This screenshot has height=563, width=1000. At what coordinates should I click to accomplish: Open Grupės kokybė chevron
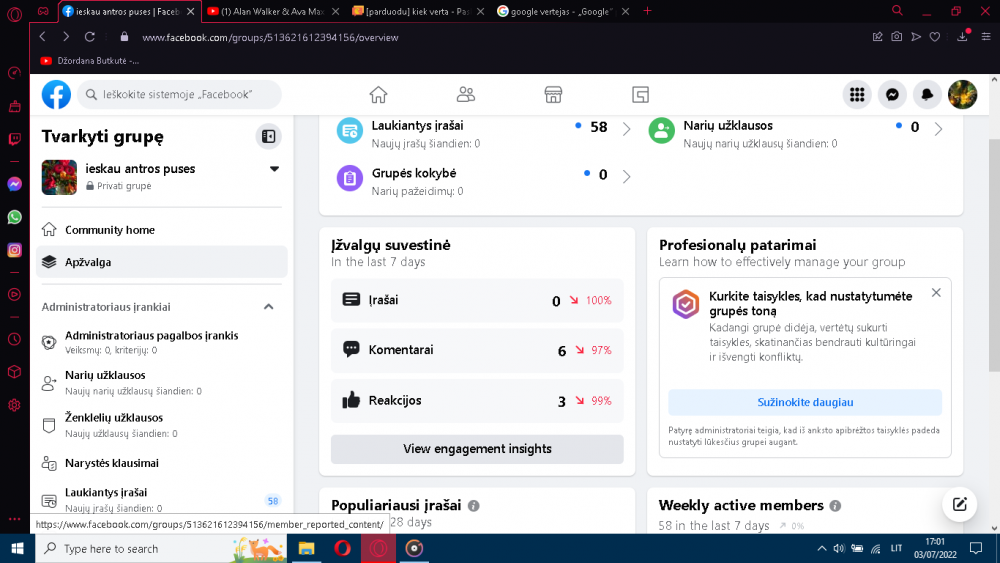tap(626, 176)
